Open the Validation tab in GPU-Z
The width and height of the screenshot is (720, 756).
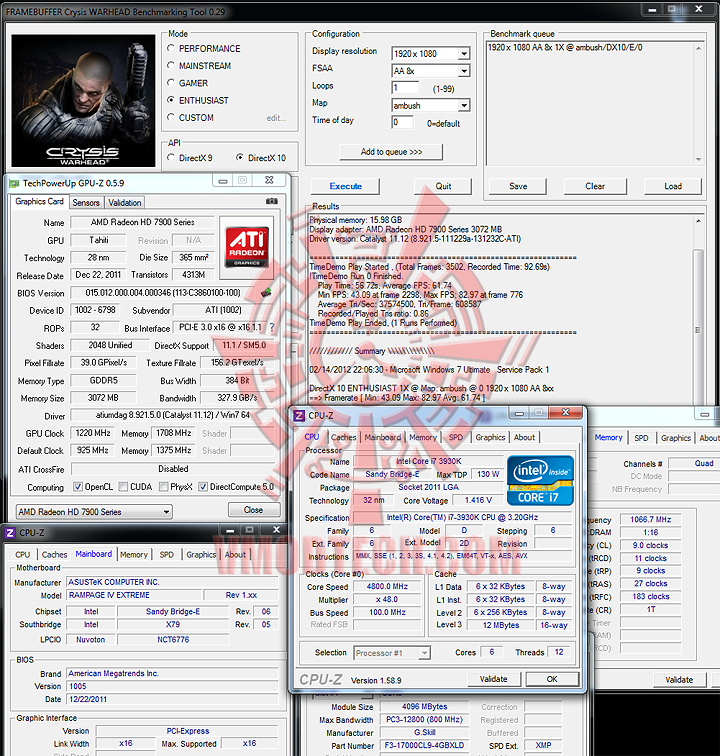click(124, 202)
